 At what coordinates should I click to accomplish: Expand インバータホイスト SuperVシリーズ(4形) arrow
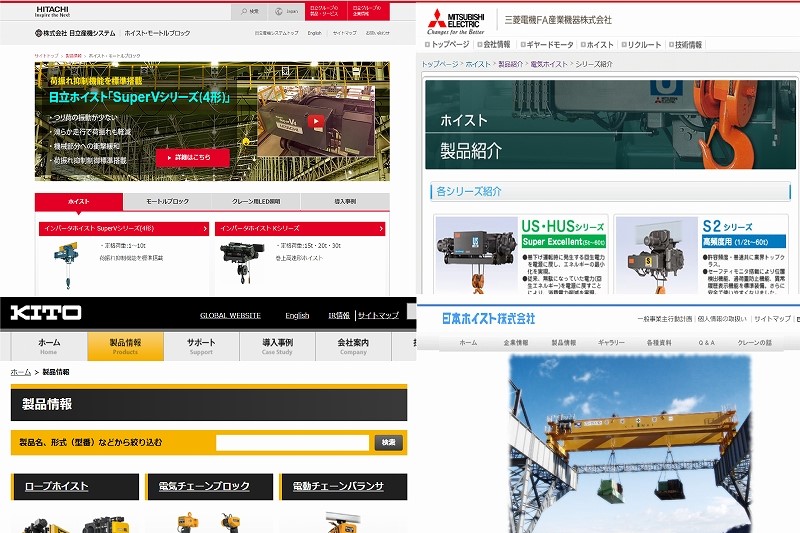(x=205, y=229)
